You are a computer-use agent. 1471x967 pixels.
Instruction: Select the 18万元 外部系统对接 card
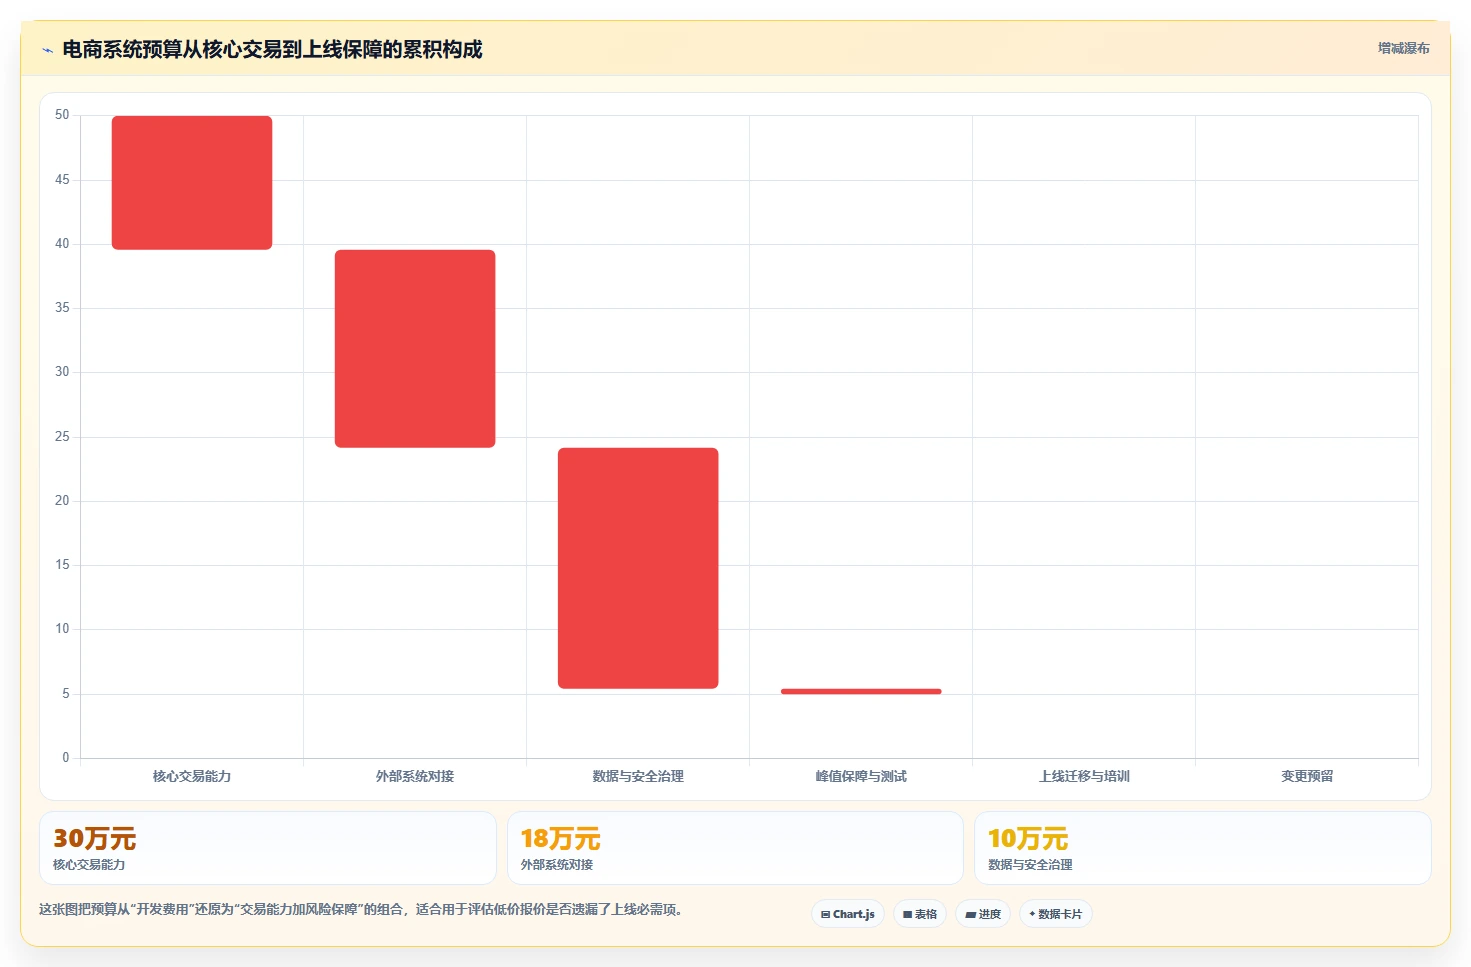(x=735, y=848)
